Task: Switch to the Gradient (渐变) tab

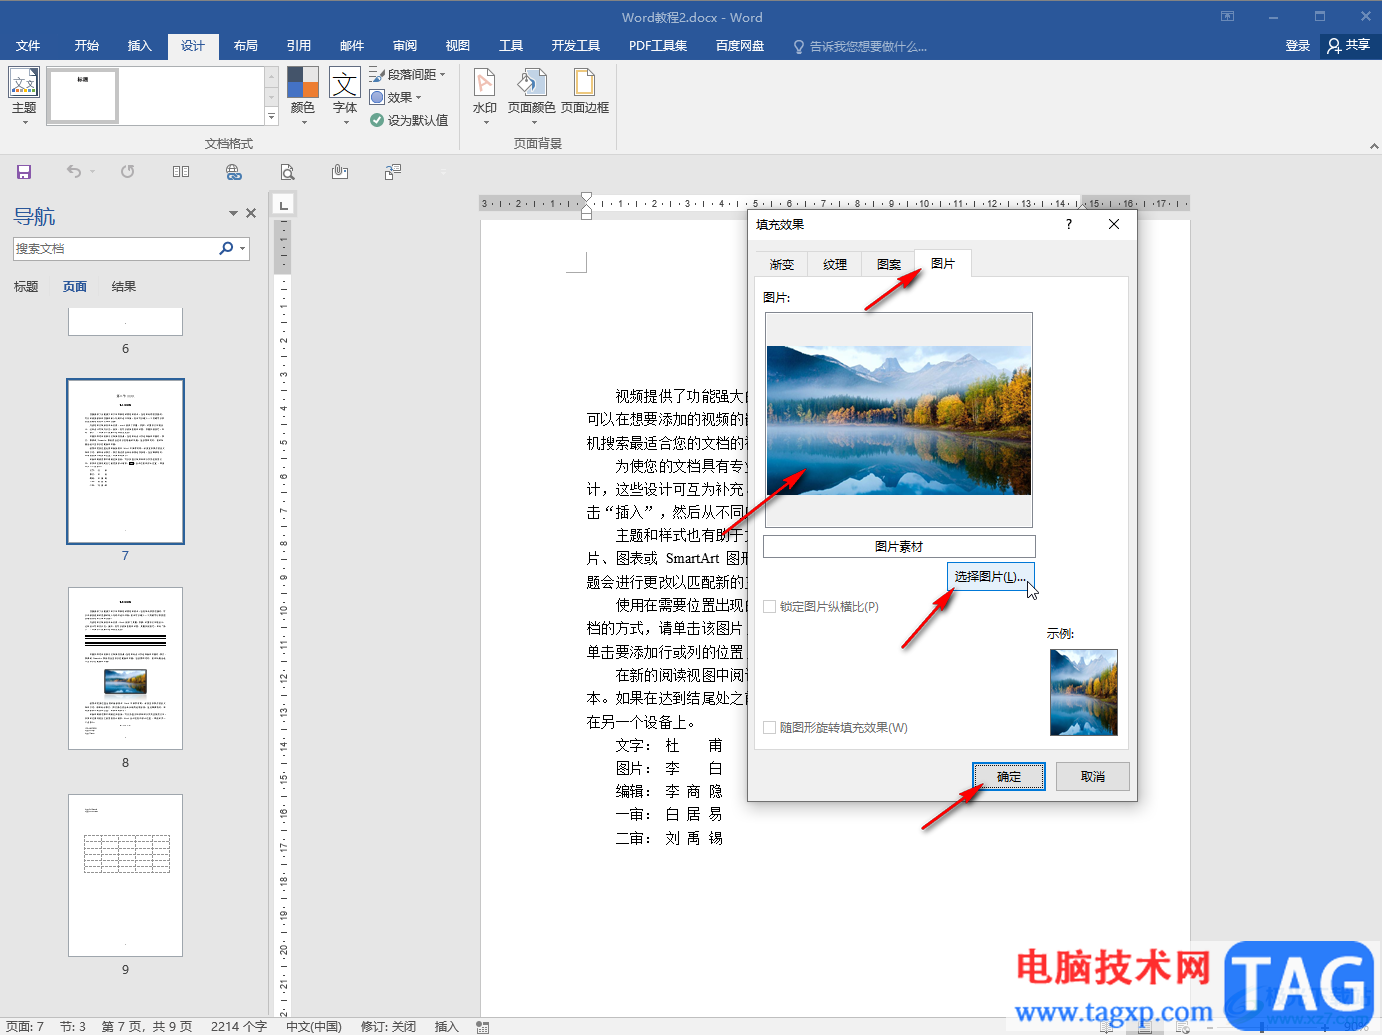Action: pos(781,265)
